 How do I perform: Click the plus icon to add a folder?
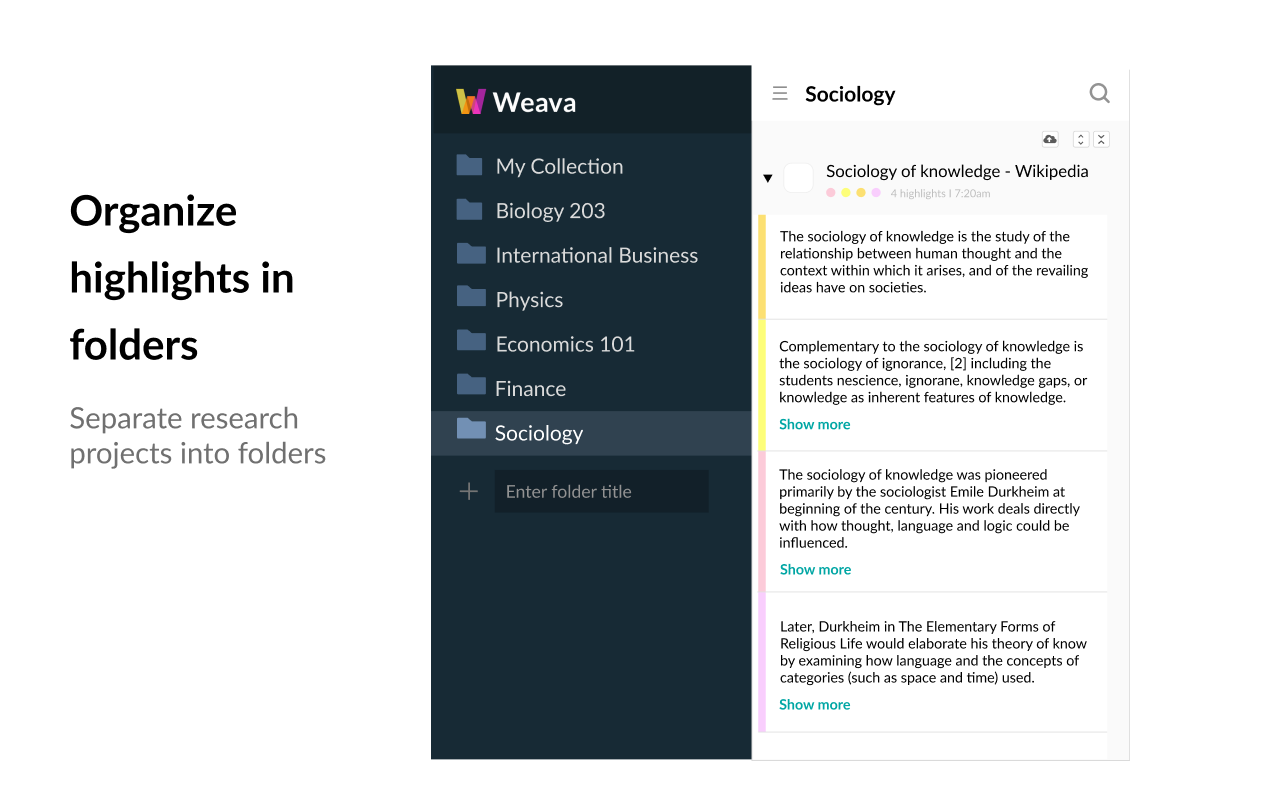coord(468,491)
